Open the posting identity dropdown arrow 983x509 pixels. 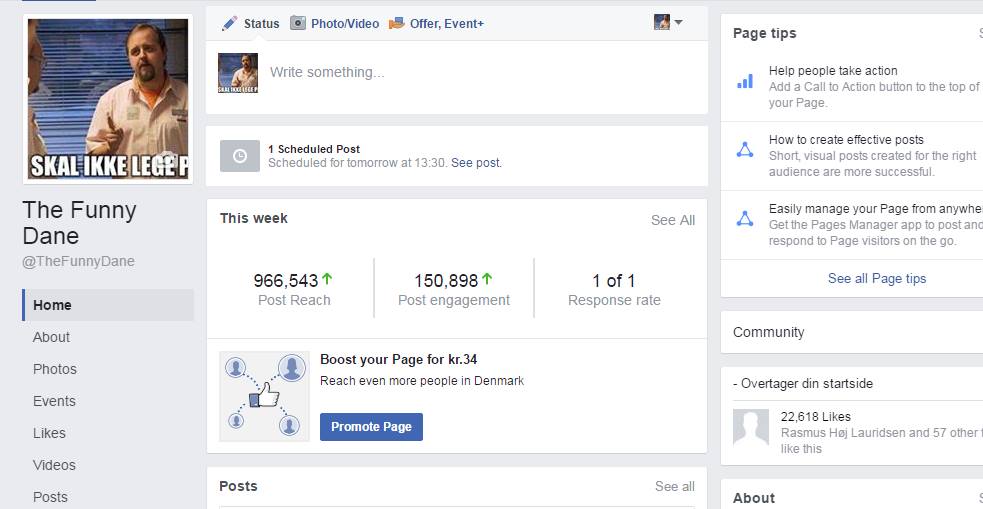click(678, 22)
